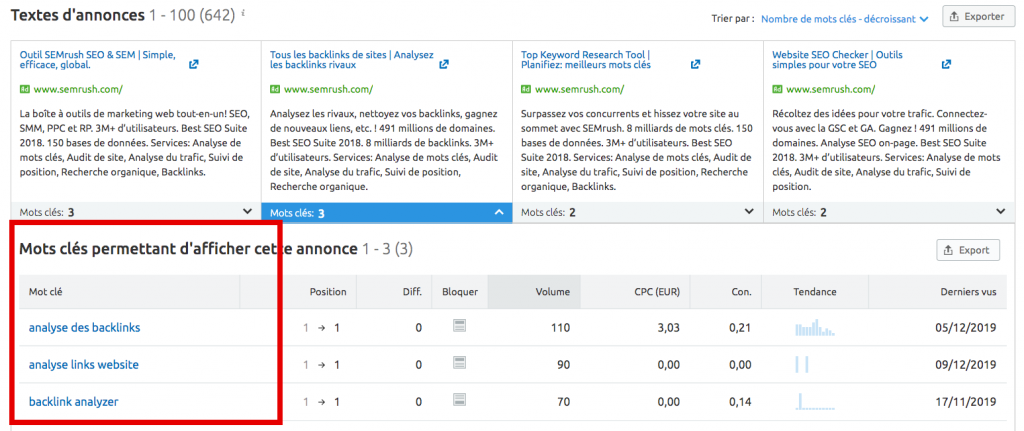The image size is (1024, 431).
Task: Select competition value 0,21
Action: coord(741,327)
